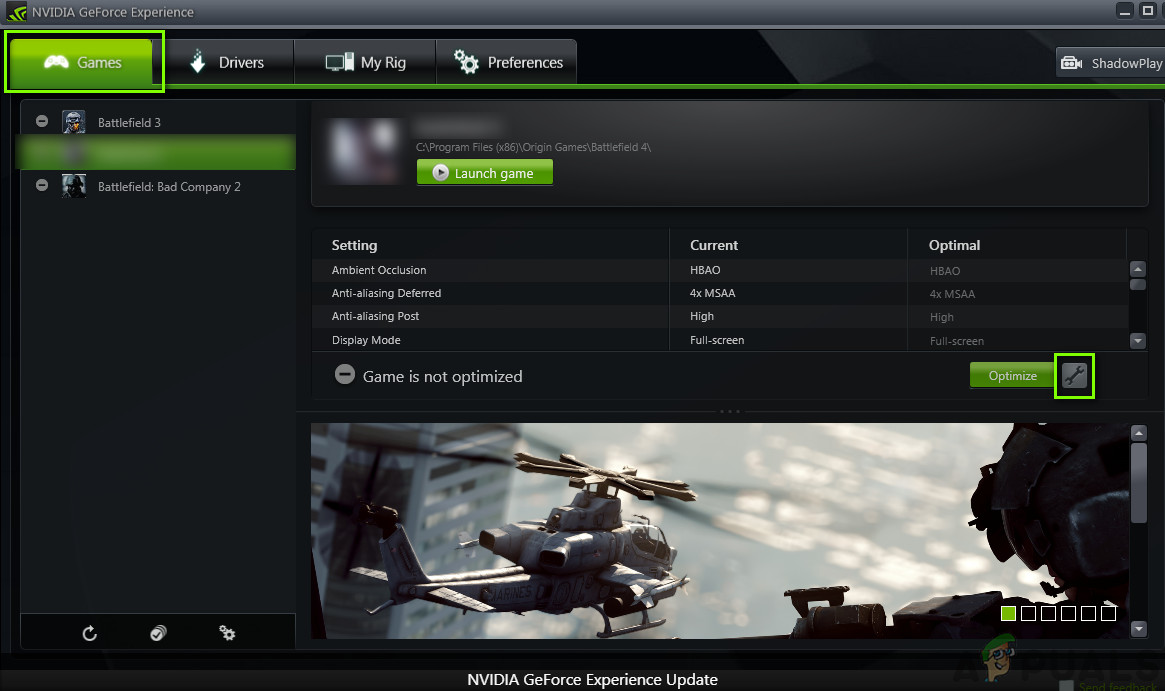Viewport: 1165px width, 691px height.
Task: Click current value Full-screen
Action: pos(717,340)
